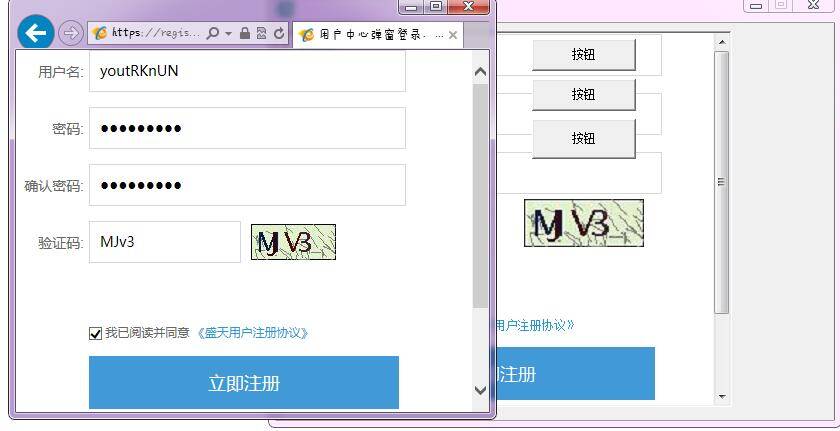Screen dimensions: 840x431
Task: Click third 按钮 button in background window
Action: (x=583, y=139)
